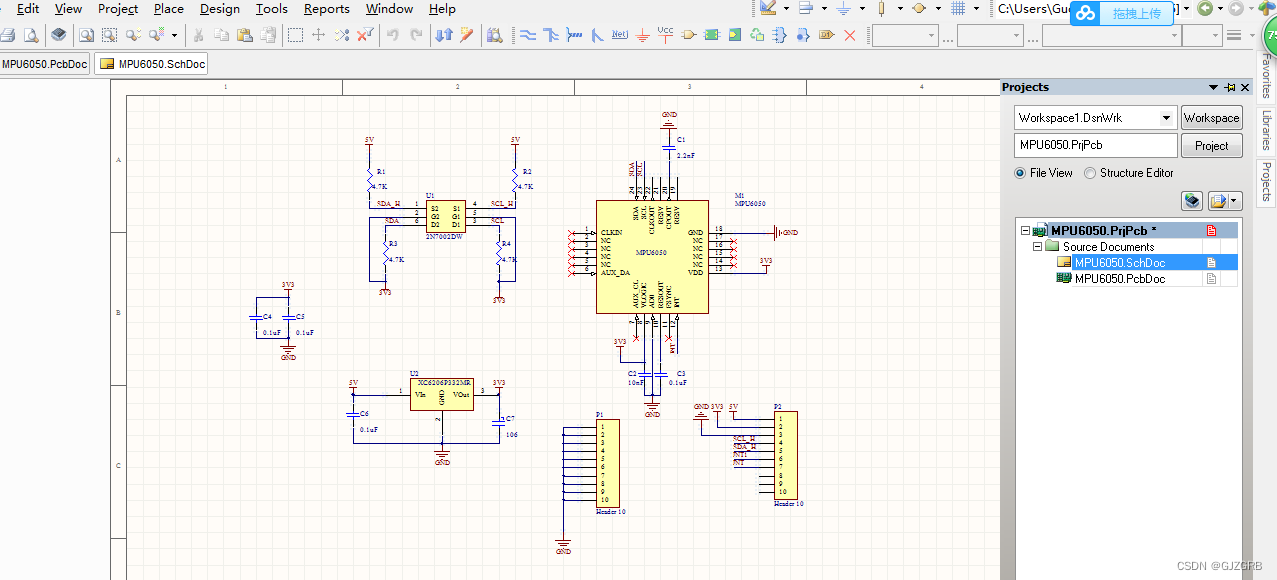Viewport: 1277px width, 580px height.
Task: Open the file path address dropdown
Action: point(1186,9)
